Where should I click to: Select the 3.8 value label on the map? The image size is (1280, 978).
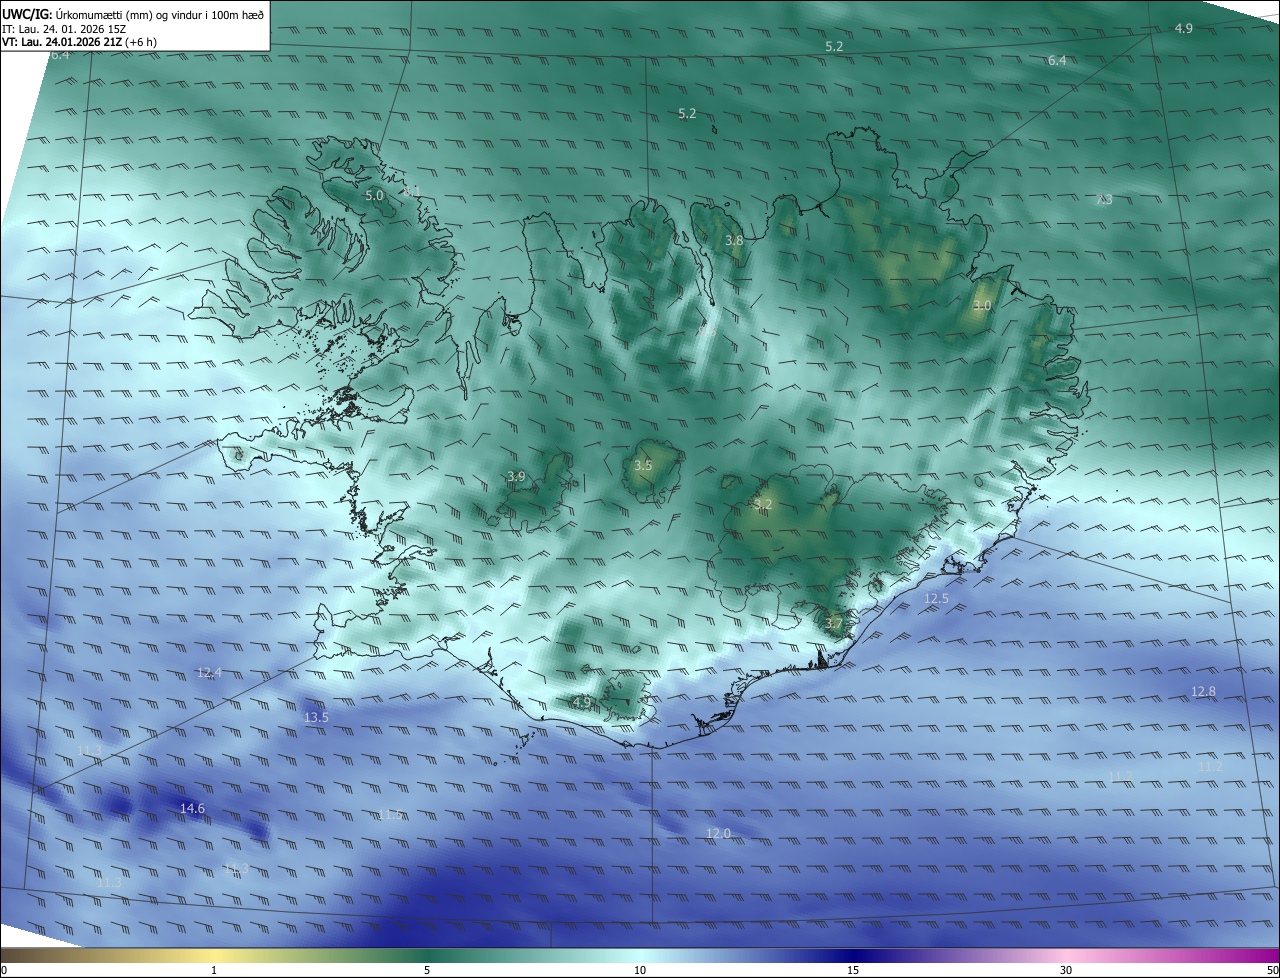pyautogui.click(x=734, y=241)
